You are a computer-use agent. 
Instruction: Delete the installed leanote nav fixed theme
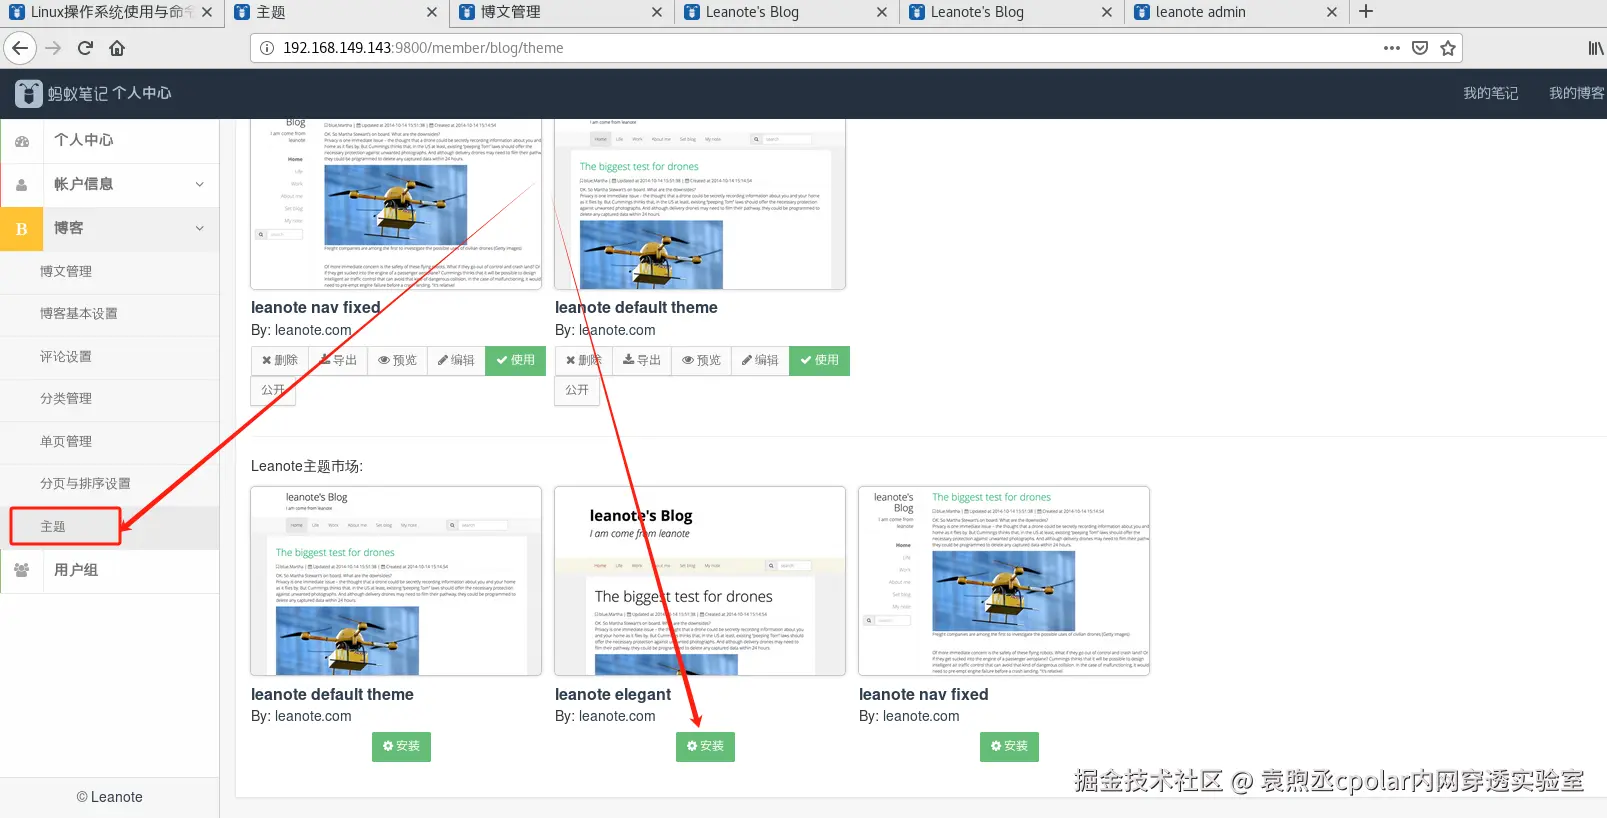tap(280, 360)
